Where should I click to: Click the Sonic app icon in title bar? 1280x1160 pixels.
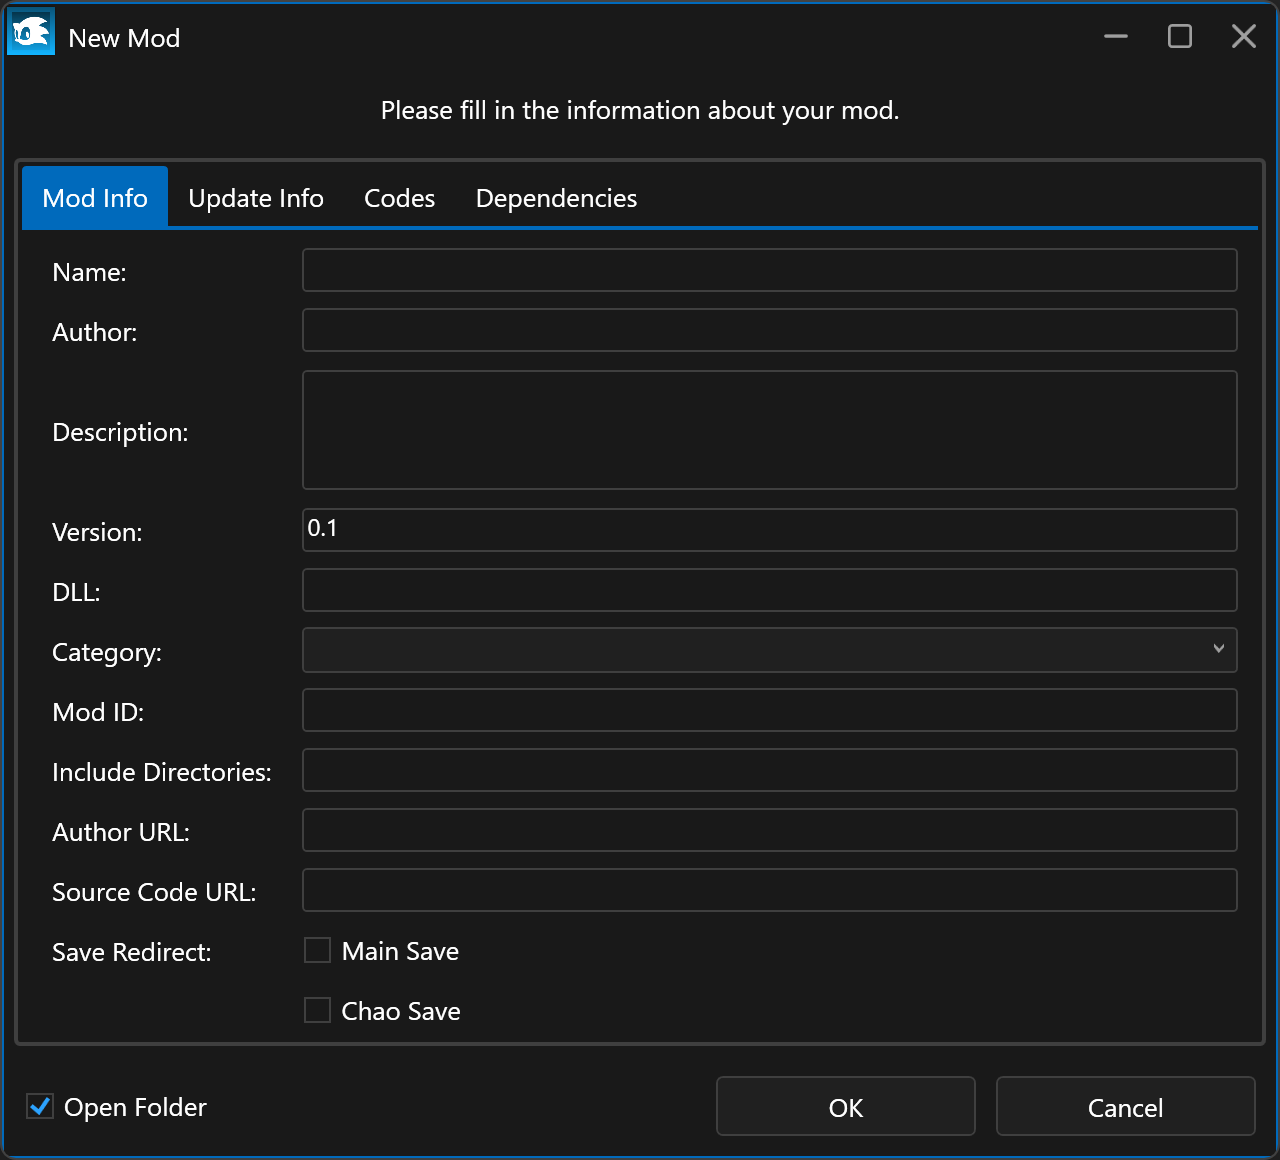31,33
